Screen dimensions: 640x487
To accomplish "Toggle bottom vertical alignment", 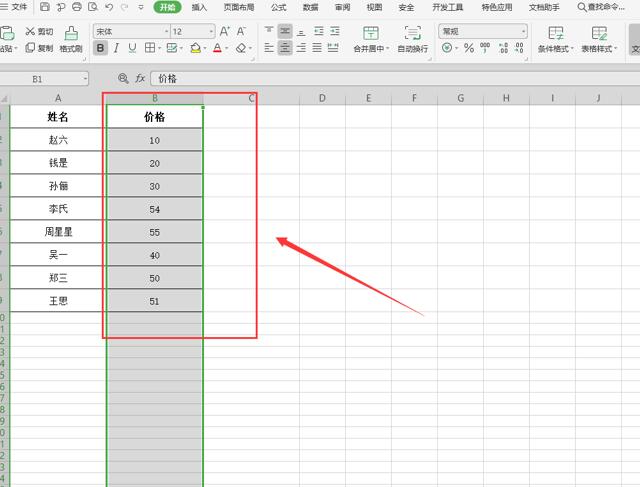I will pos(301,31).
